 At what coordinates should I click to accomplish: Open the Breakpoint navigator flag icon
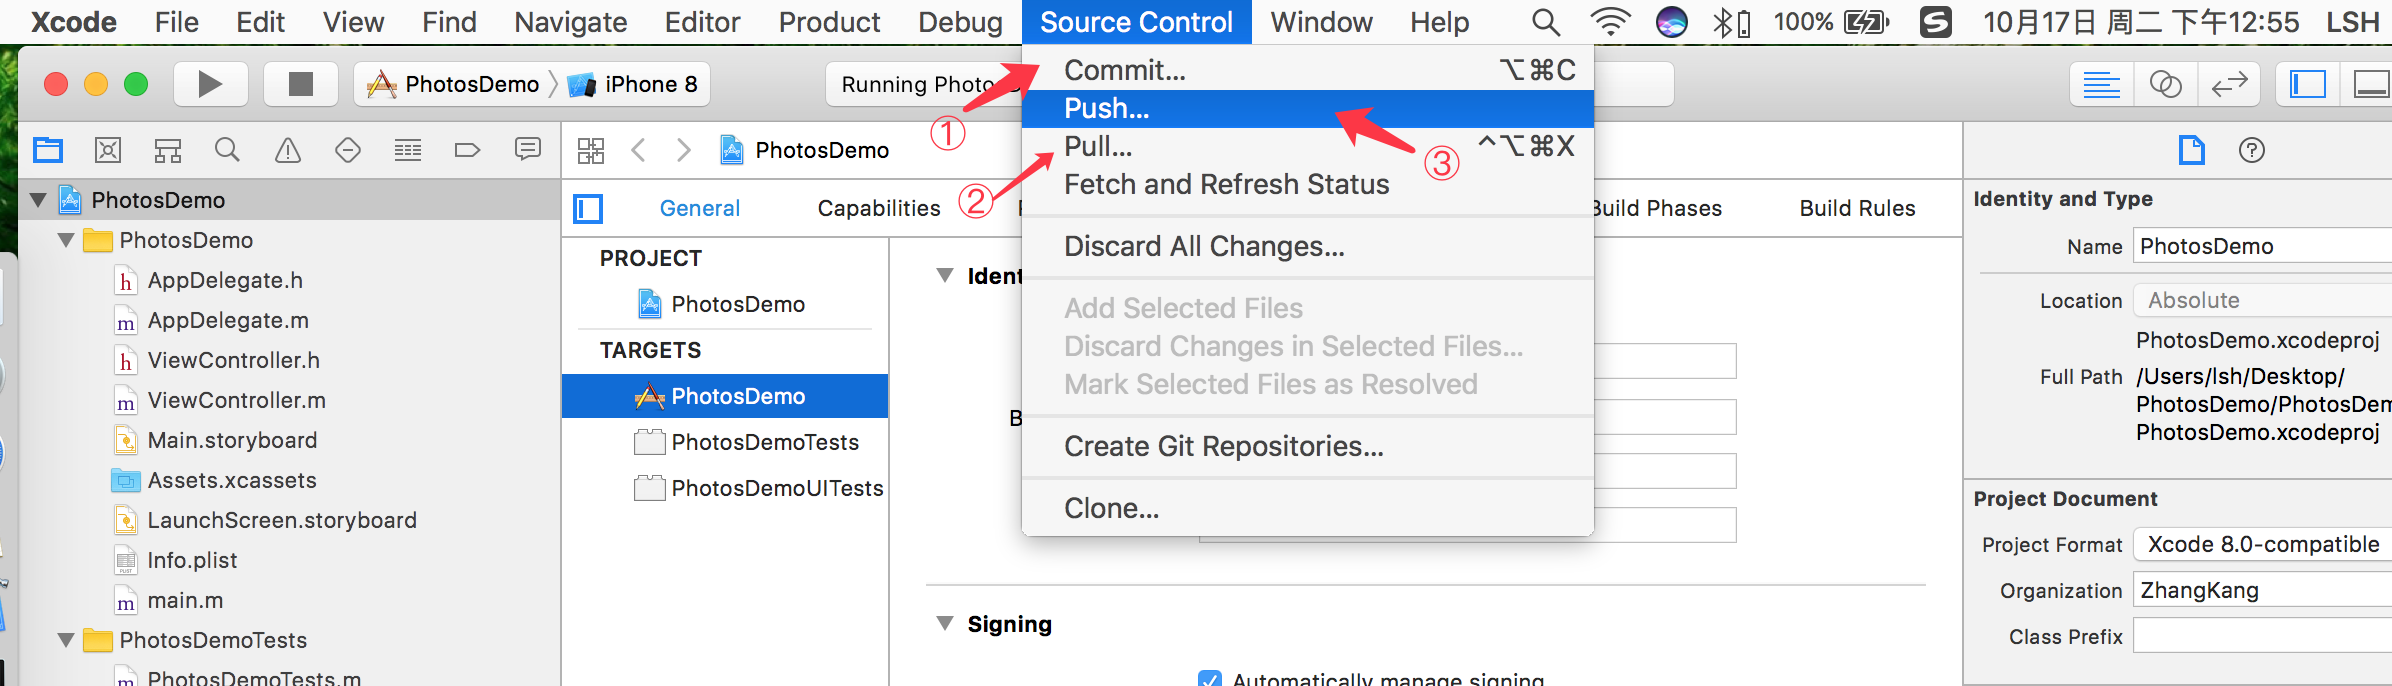pyautogui.click(x=466, y=150)
